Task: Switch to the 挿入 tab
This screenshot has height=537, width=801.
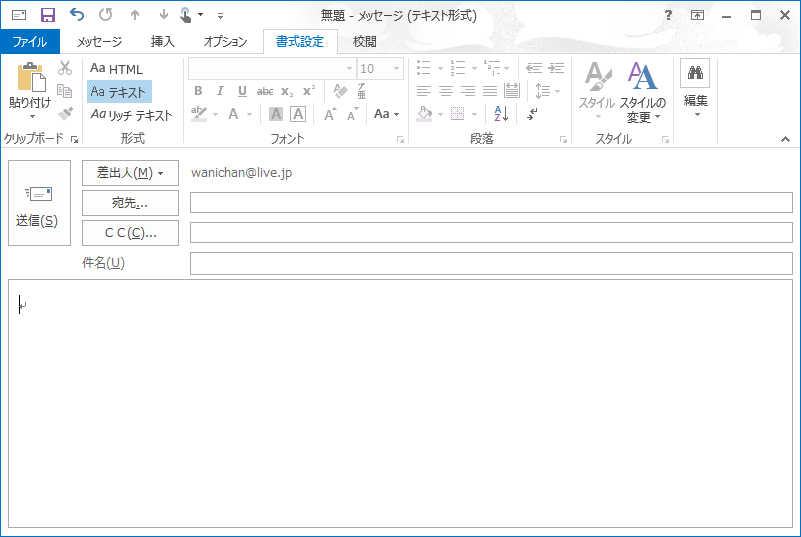Action: click(162, 41)
